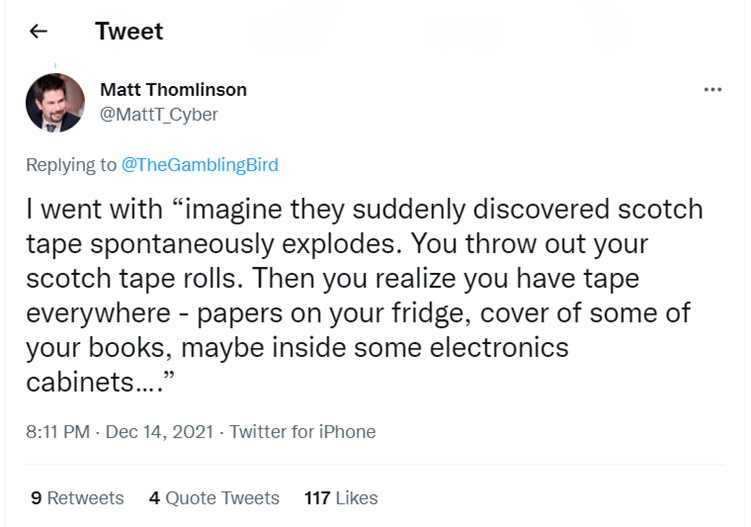Open Matt Thomlinson's profile picture
Screen dimensions: 751x527
coord(55,103)
